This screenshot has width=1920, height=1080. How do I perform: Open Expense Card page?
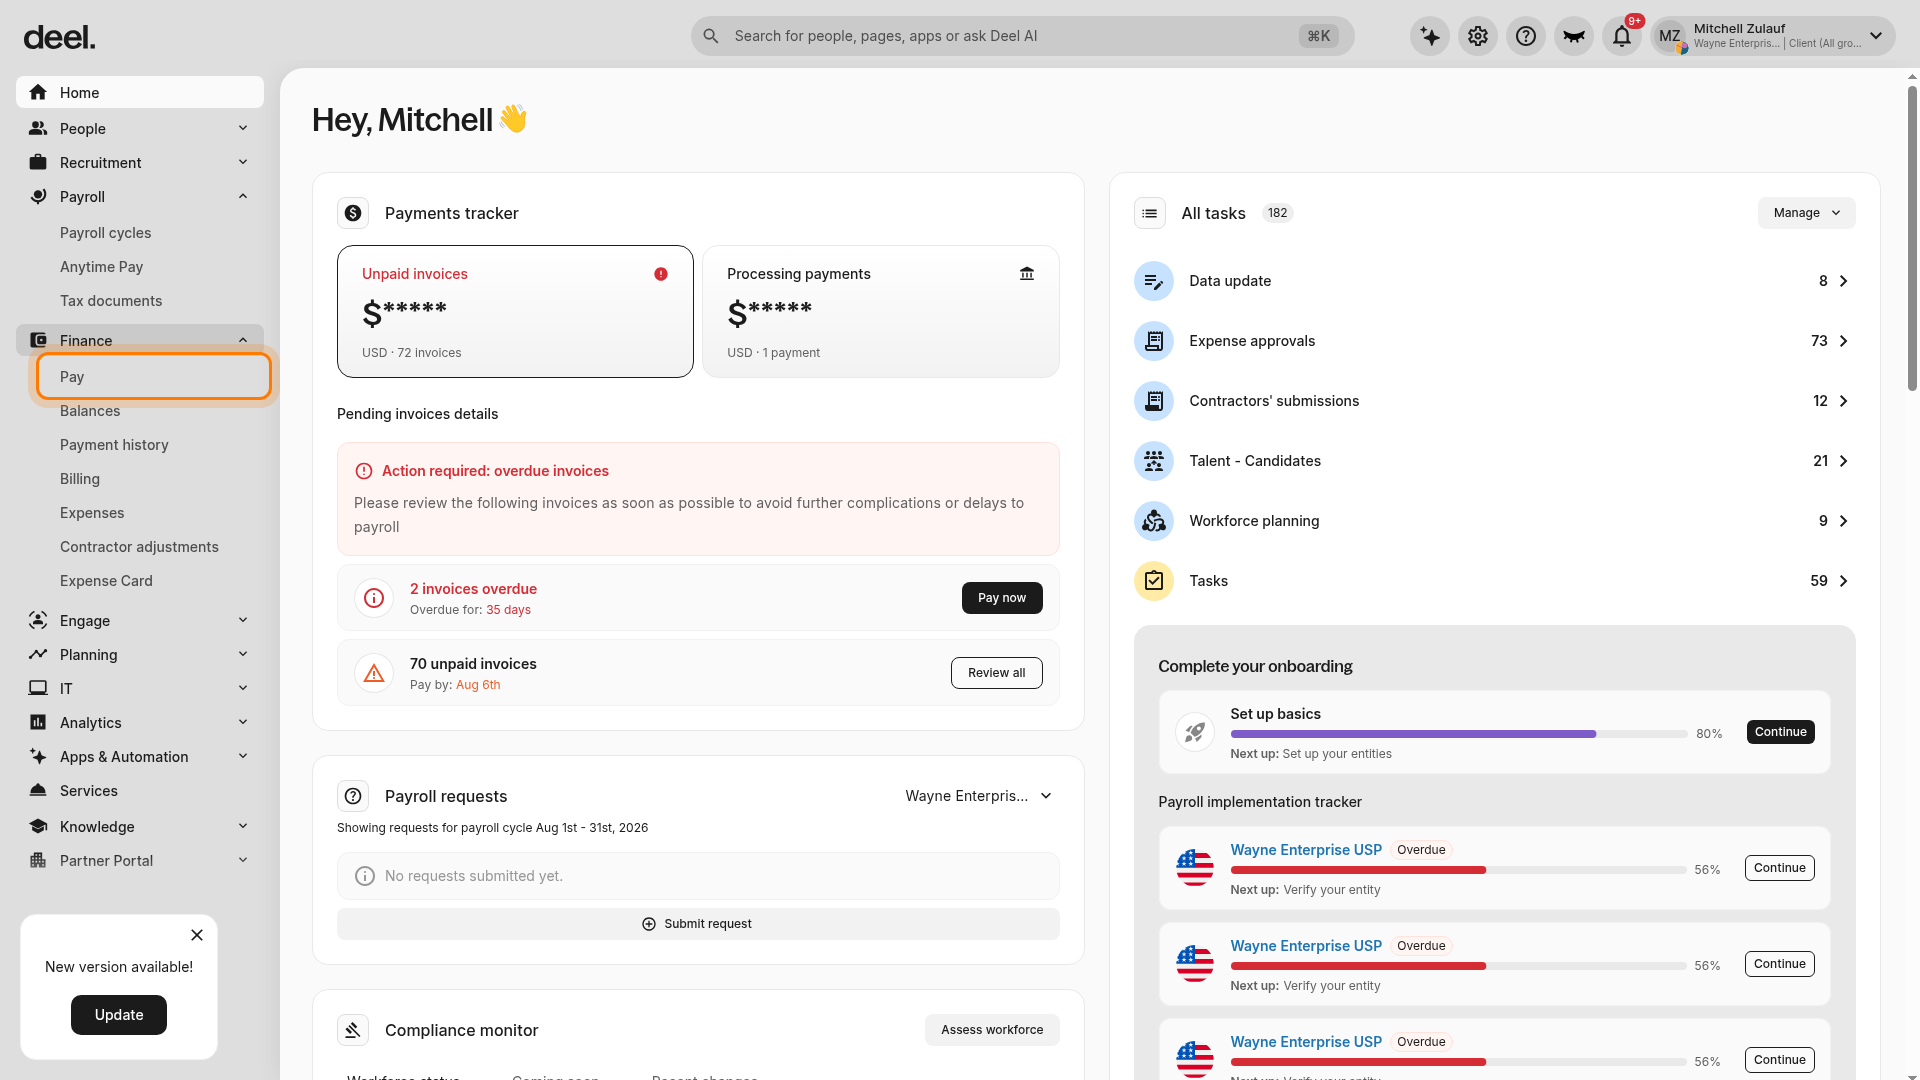point(106,581)
